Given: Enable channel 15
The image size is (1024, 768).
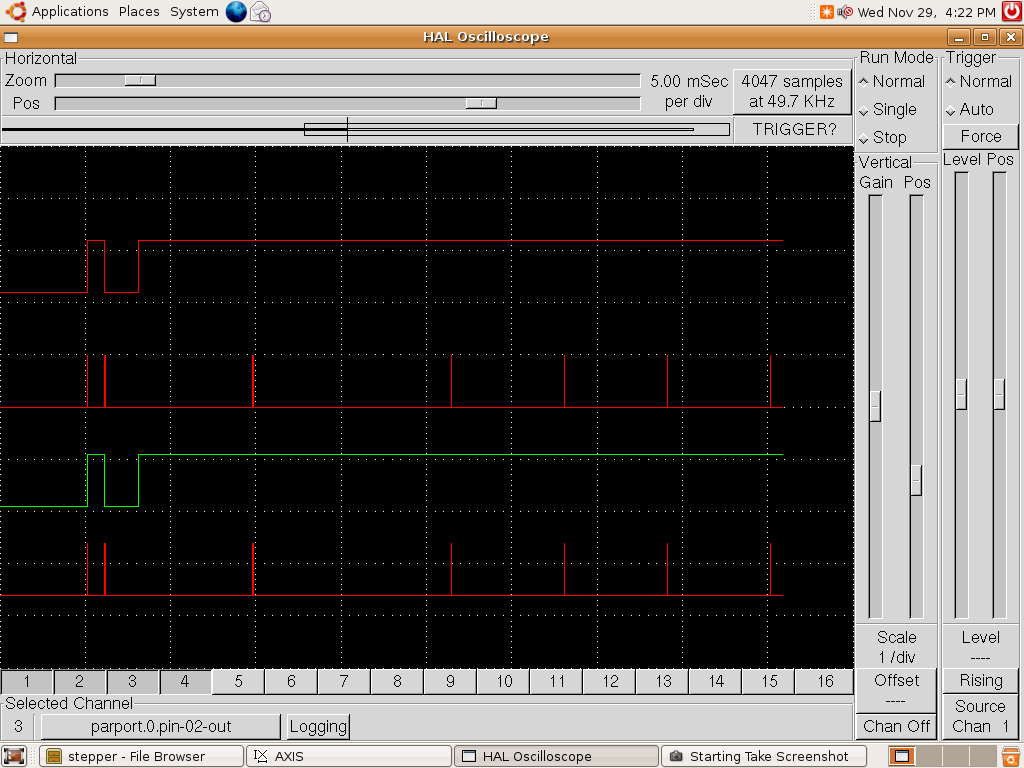Looking at the screenshot, I should 769,682.
